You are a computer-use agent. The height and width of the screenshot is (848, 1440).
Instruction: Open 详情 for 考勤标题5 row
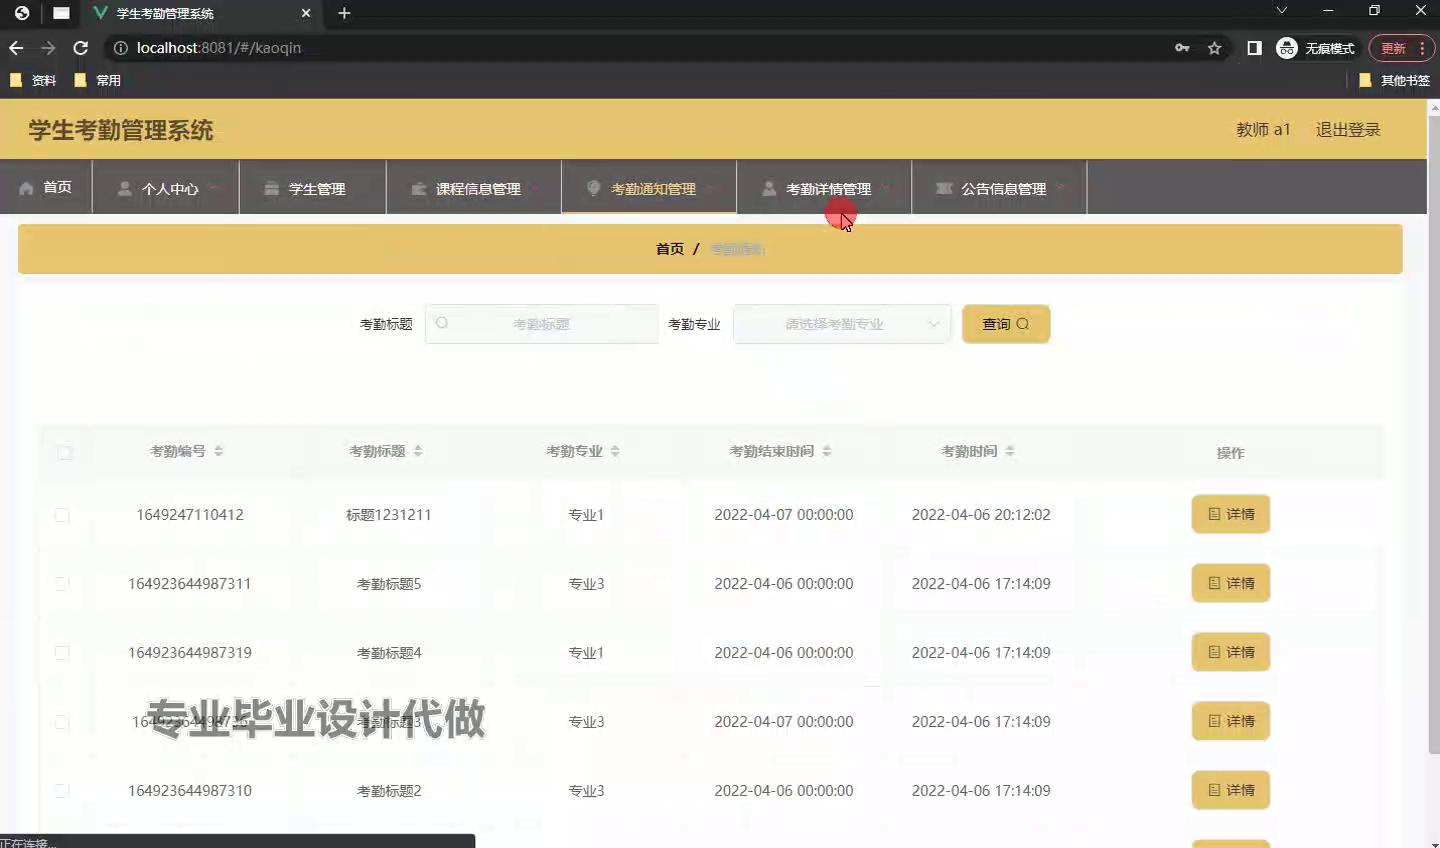(1231, 583)
